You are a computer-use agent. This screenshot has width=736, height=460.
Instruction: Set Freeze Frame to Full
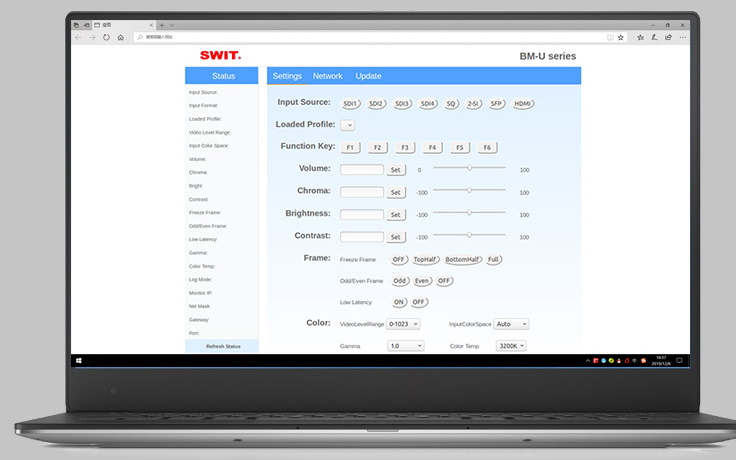[x=494, y=260]
